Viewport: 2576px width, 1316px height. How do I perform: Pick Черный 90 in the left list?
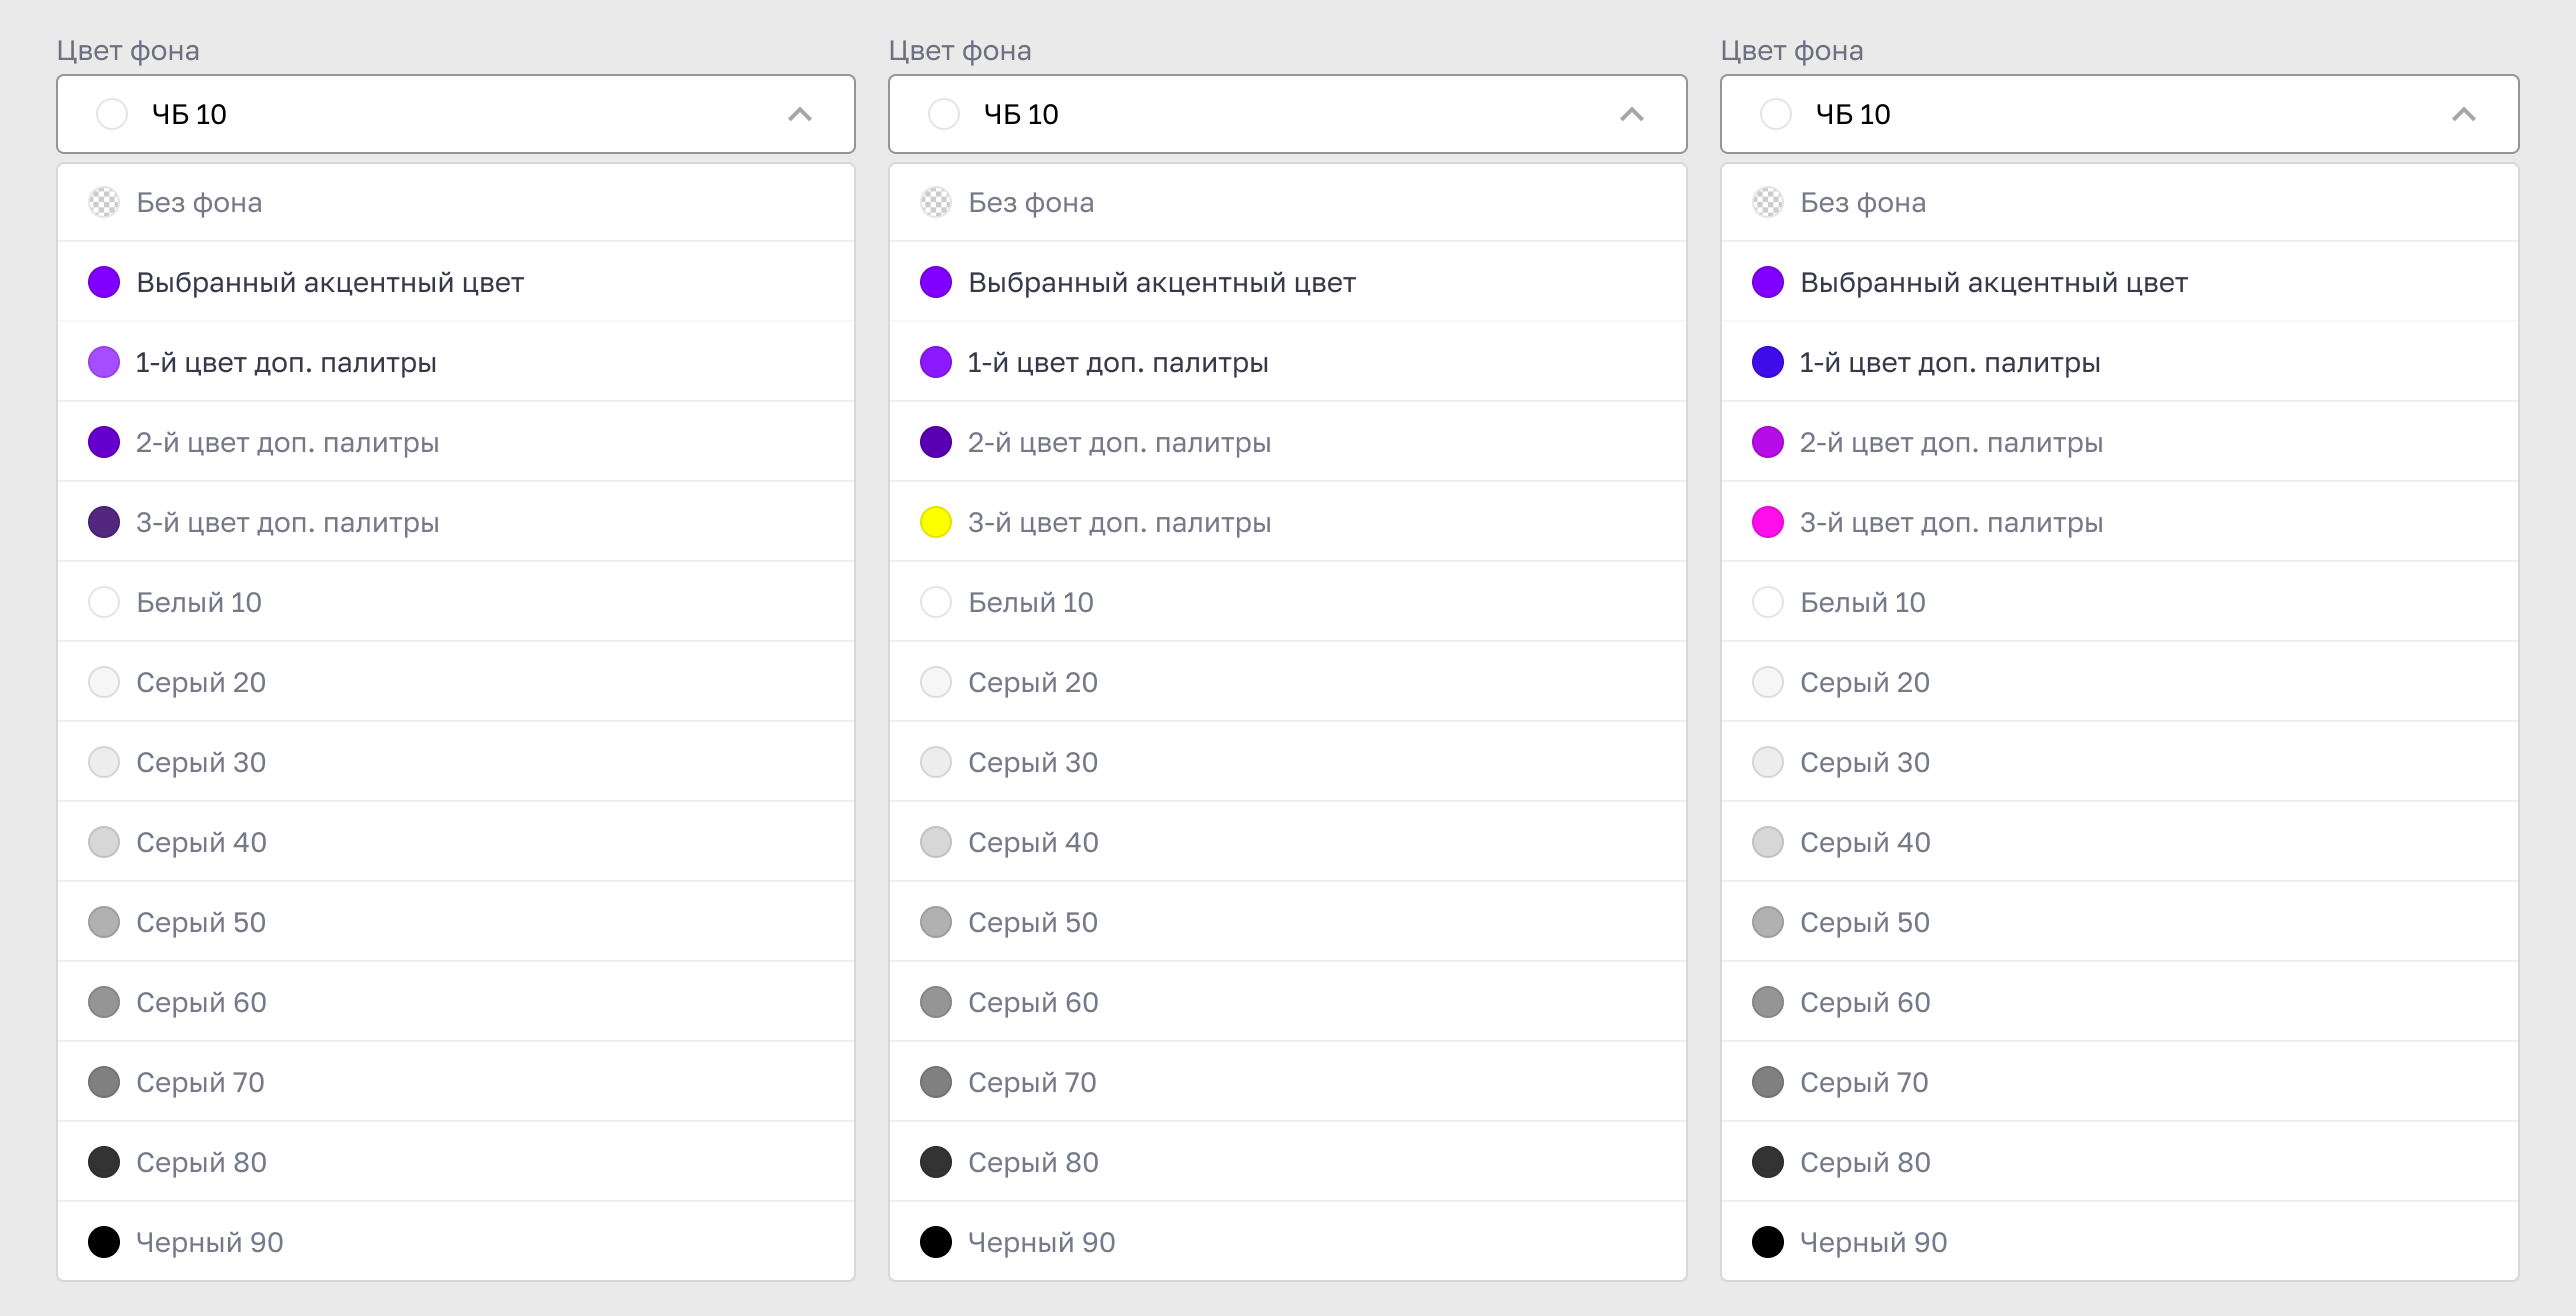[x=456, y=1242]
